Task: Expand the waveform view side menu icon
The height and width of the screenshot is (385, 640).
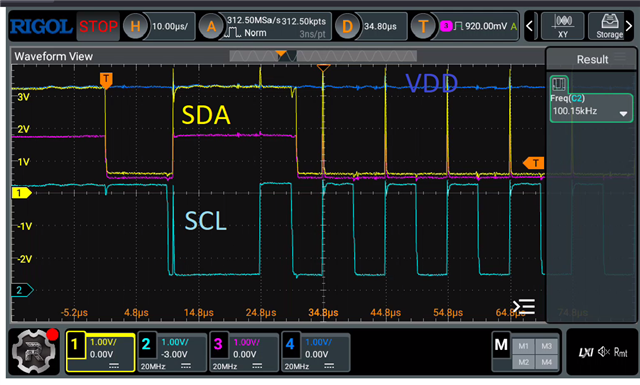Action: click(x=524, y=306)
